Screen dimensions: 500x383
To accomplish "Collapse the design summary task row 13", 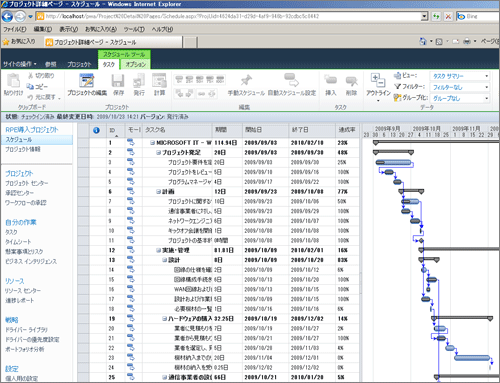I will click(165, 260).
